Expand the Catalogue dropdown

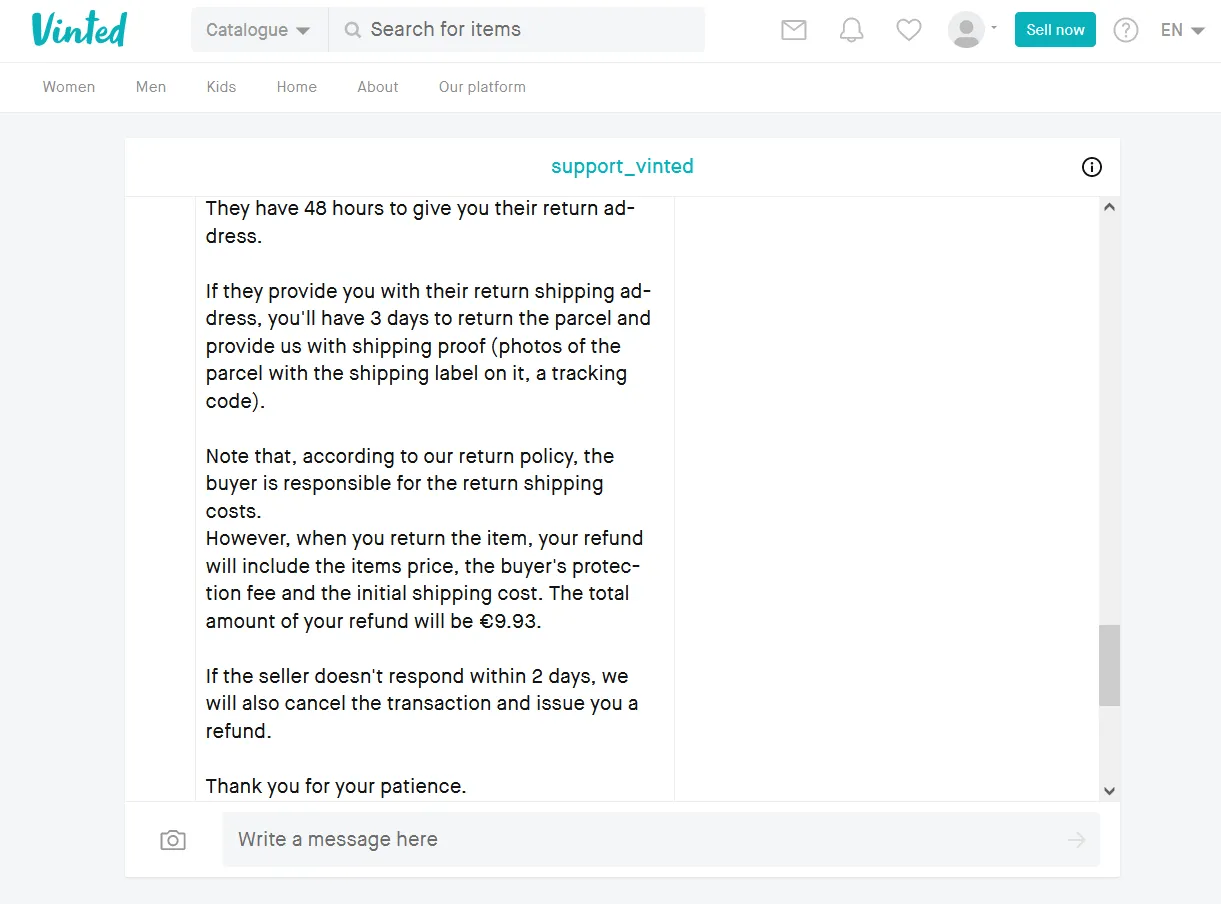[x=259, y=30]
